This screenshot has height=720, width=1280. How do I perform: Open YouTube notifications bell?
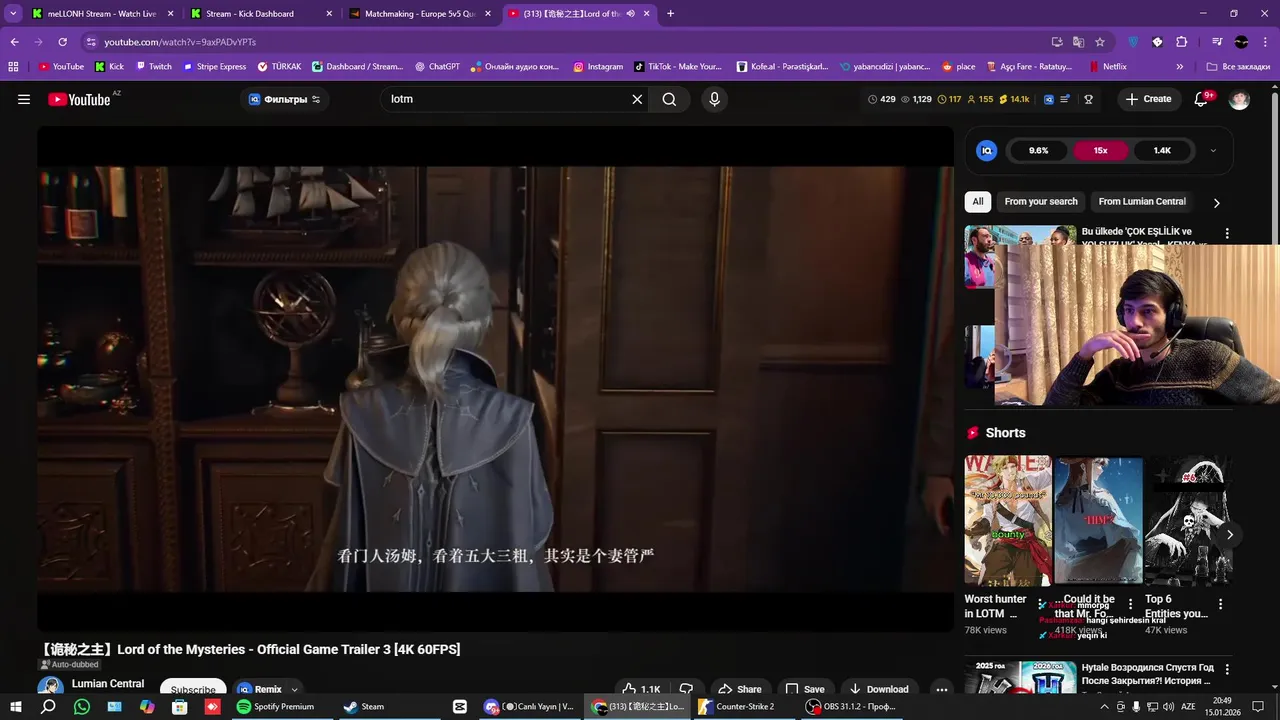click(x=1201, y=99)
